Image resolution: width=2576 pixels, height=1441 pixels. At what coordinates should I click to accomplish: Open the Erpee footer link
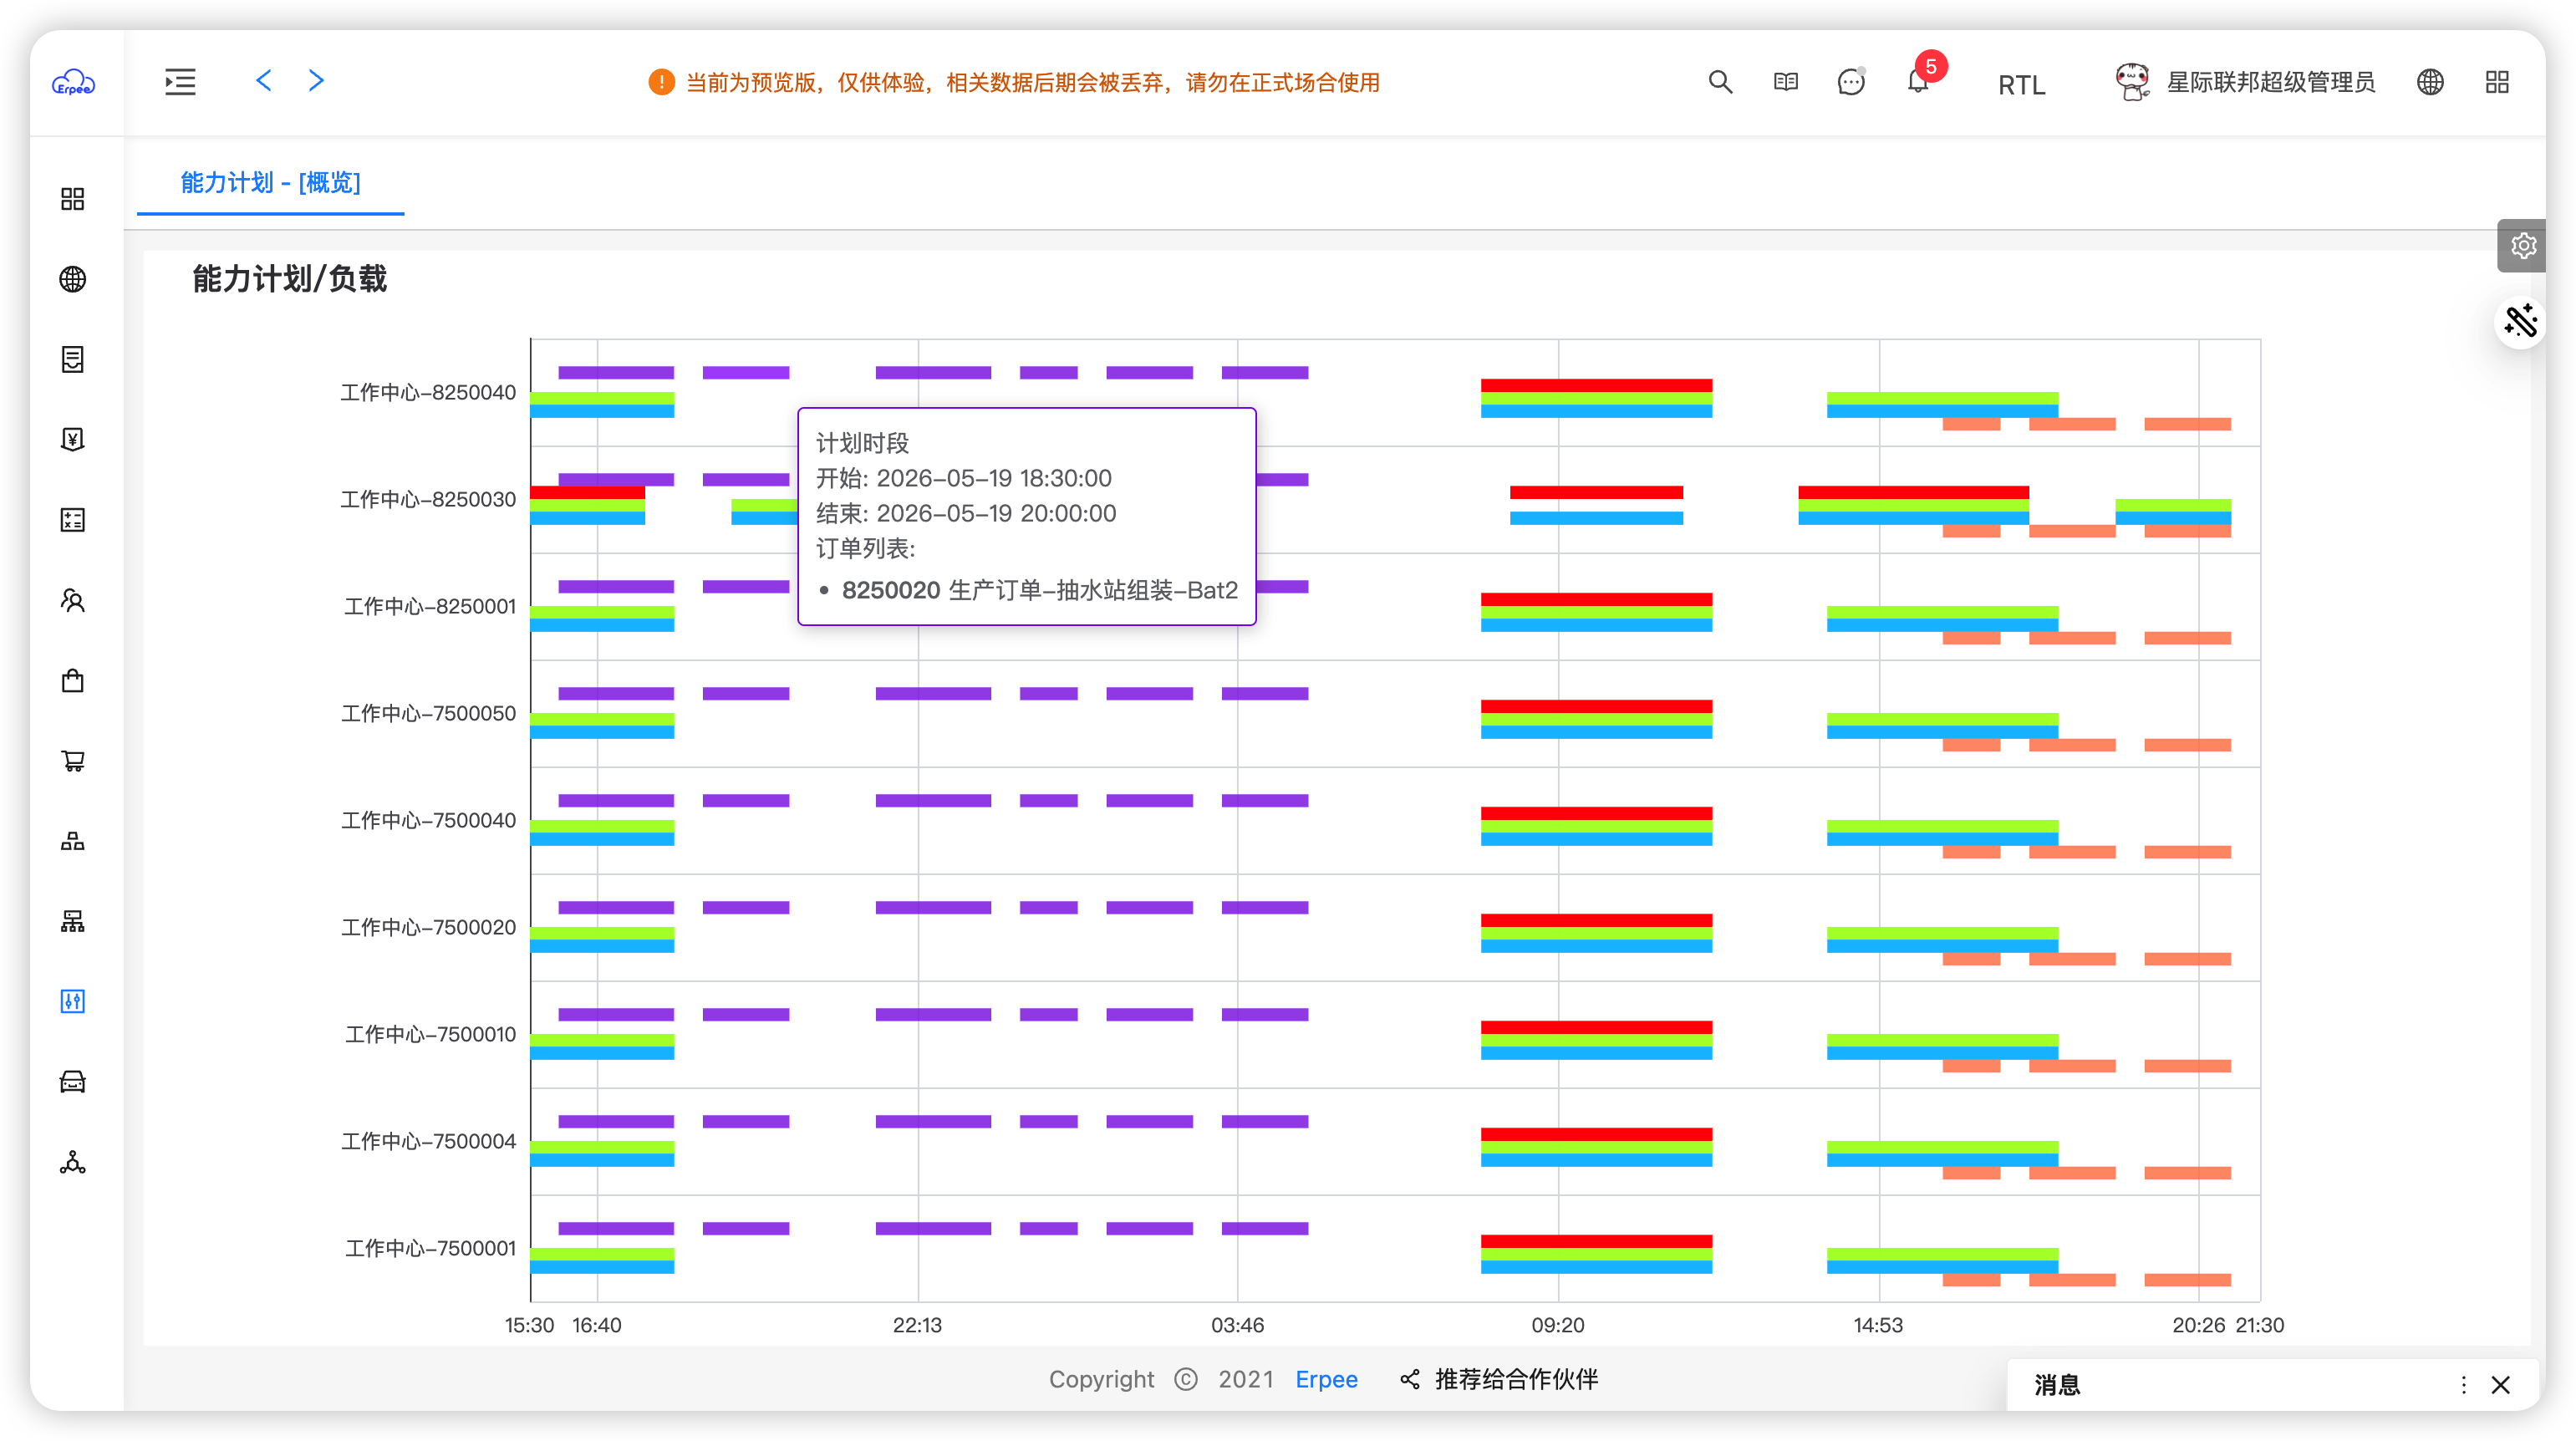pyautogui.click(x=1326, y=1380)
